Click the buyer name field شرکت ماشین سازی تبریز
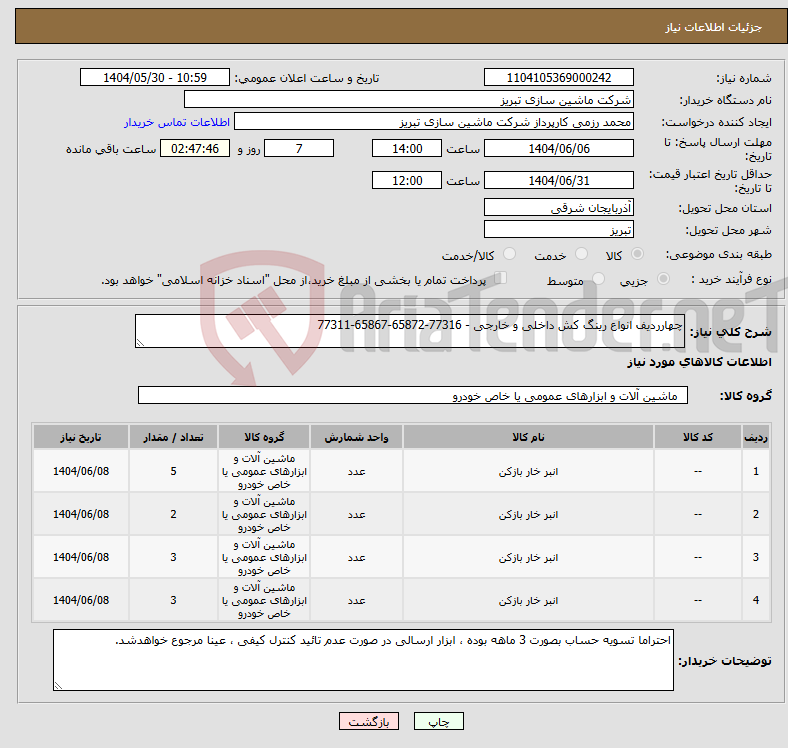788x748 pixels. 409,100
